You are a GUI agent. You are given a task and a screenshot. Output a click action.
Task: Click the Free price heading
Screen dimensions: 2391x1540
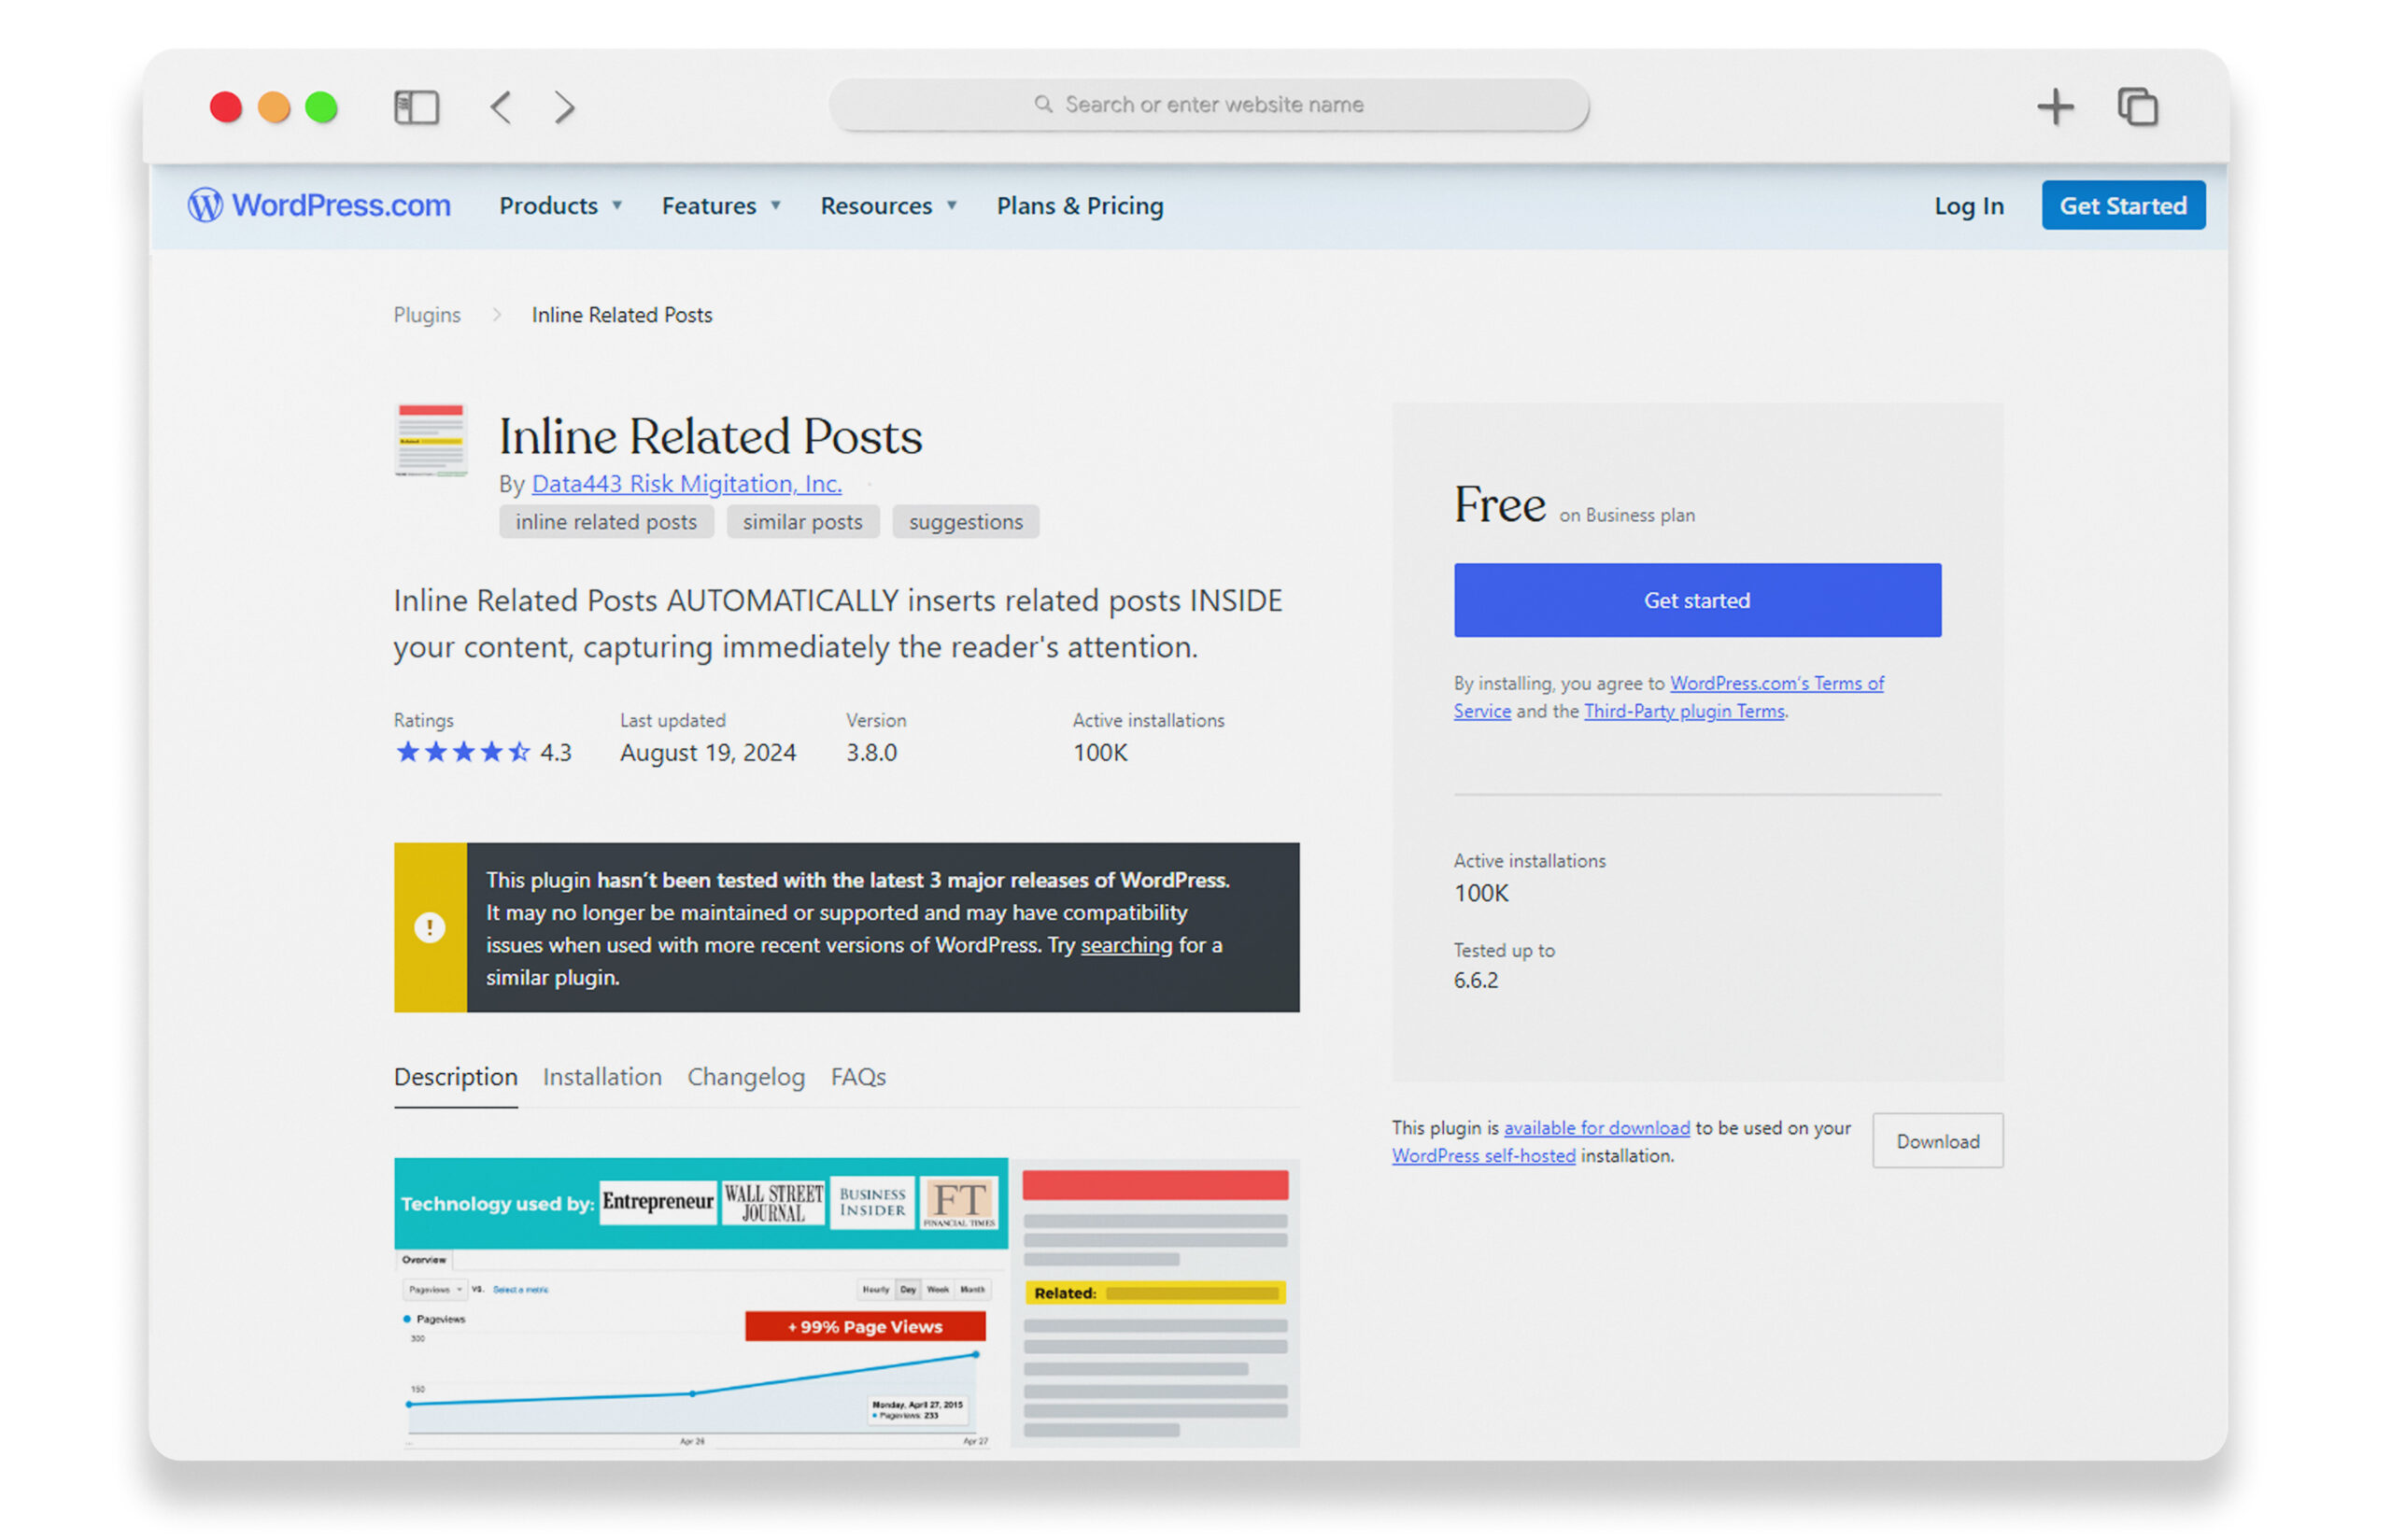pyautogui.click(x=1499, y=505)
